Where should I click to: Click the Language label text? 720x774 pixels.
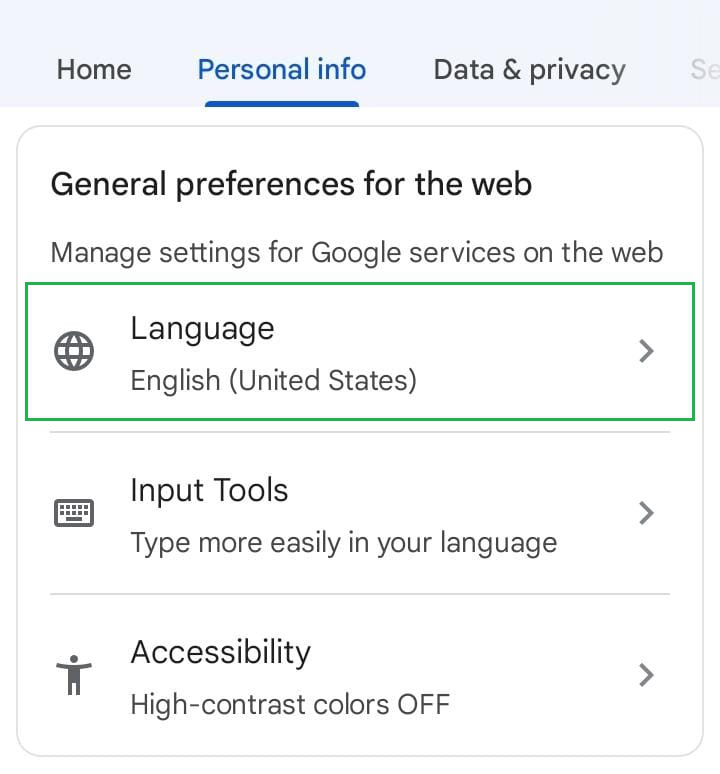pyautogui.click(x=202, y=329)
